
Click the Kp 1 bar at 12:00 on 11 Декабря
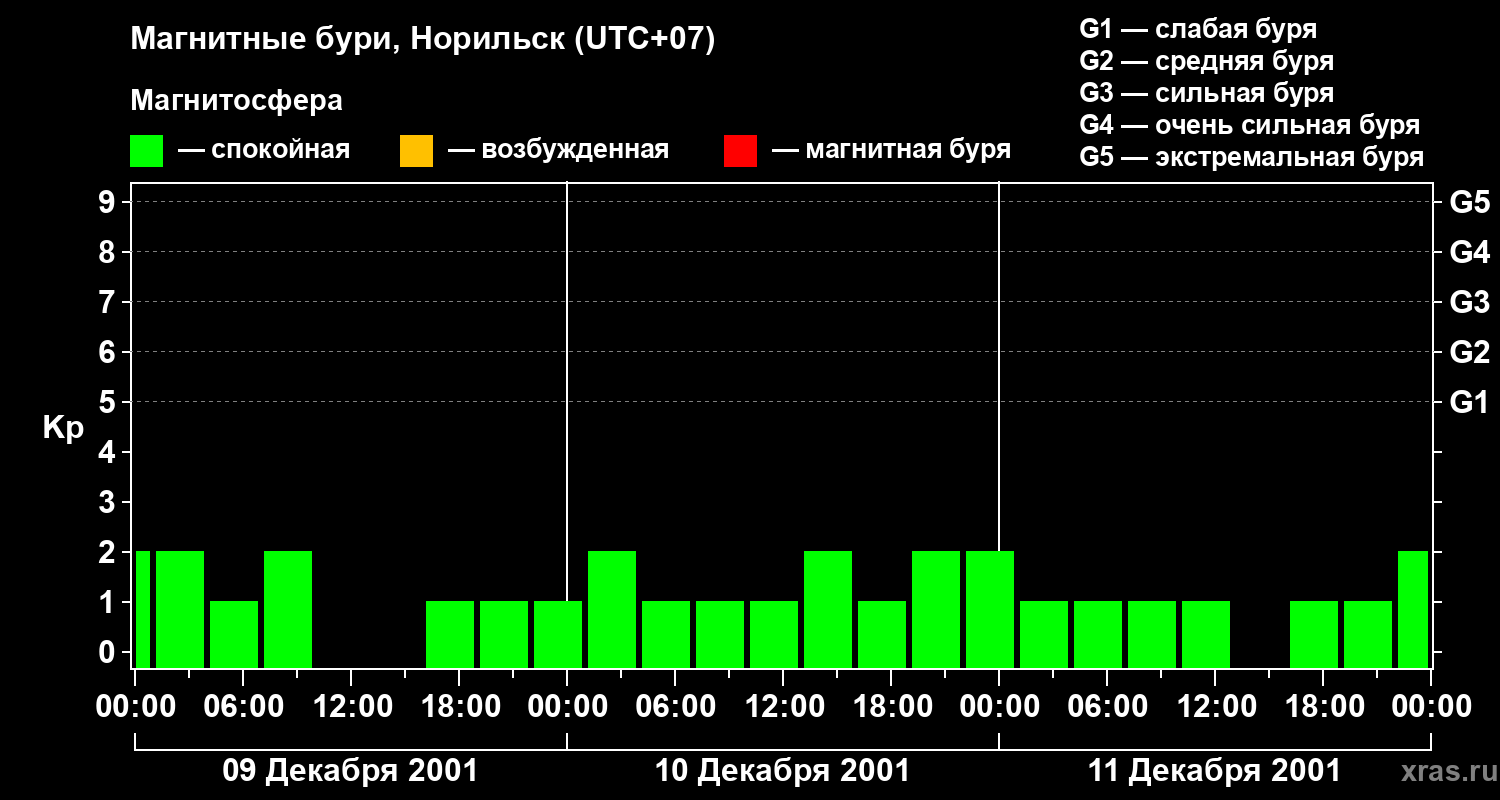(1206, 634)
